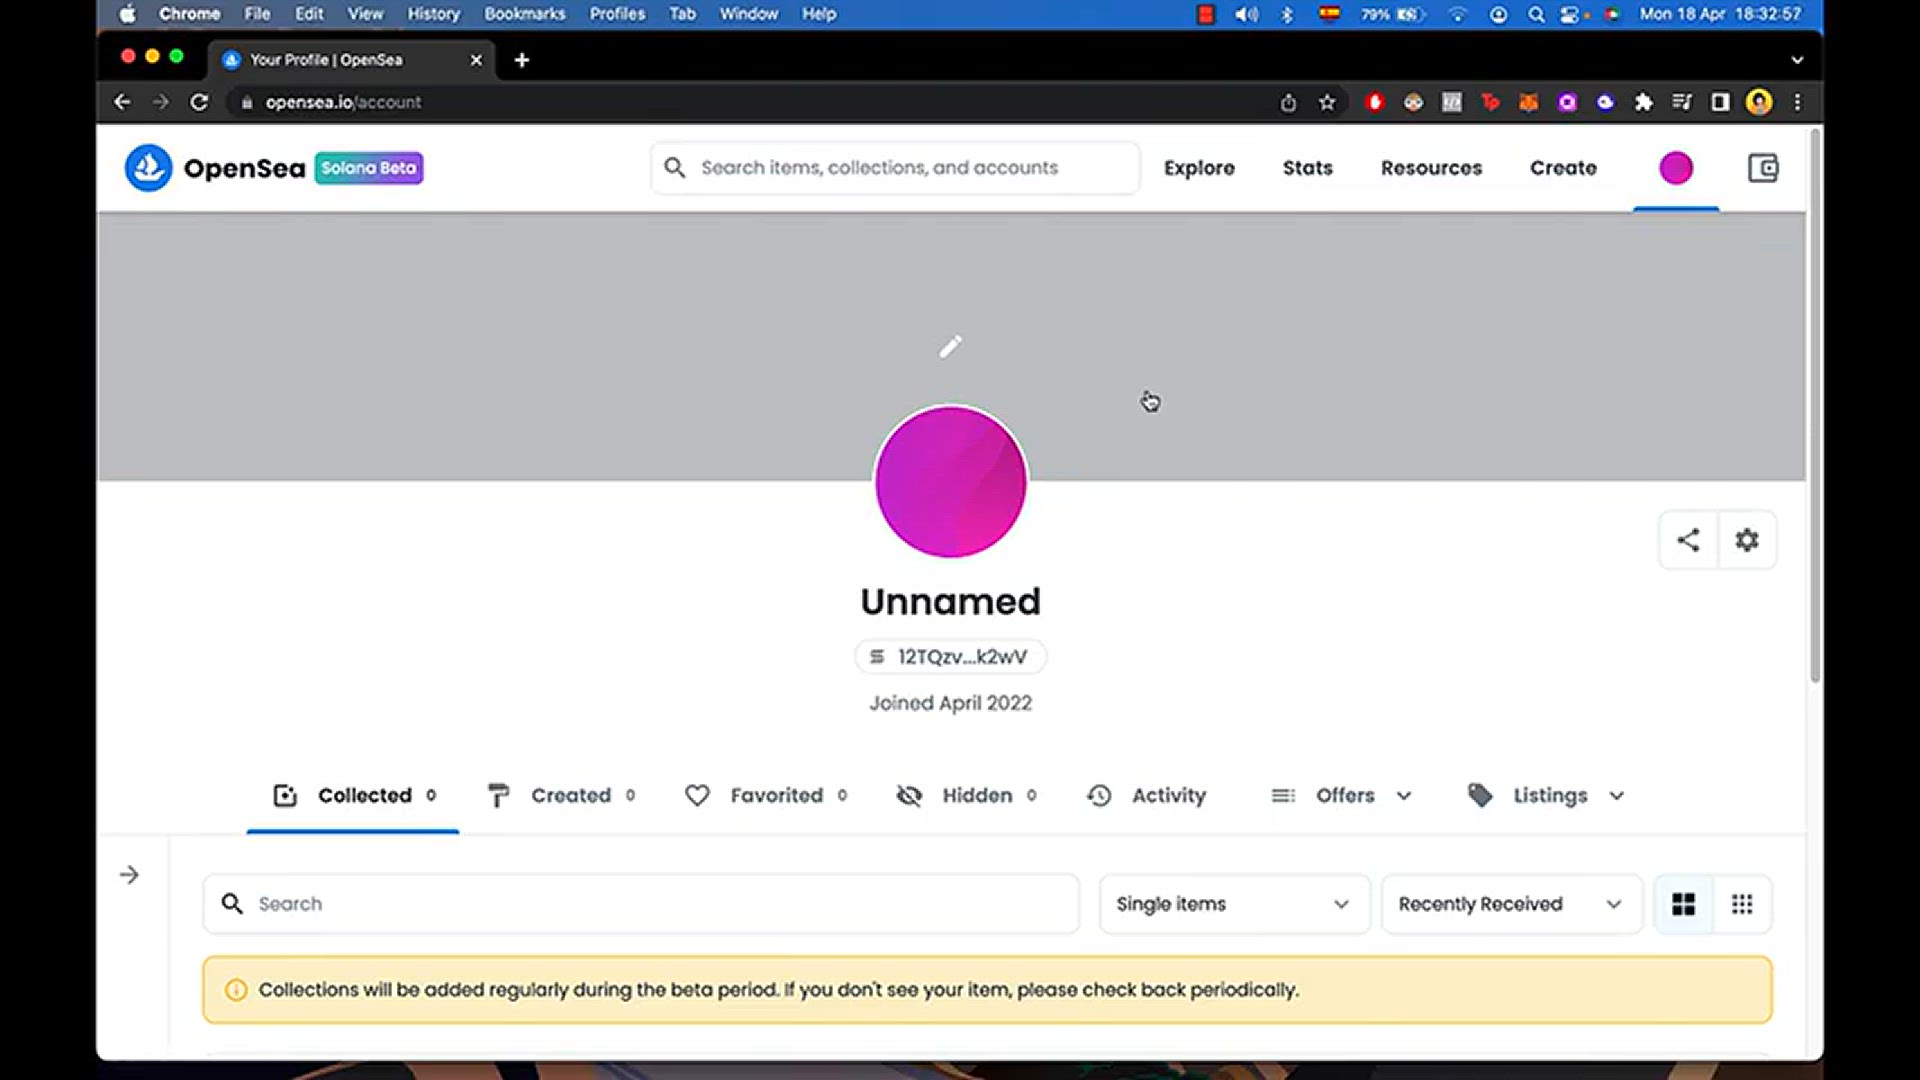This screenshot has width=1920, height=1080.
Task: Click the MetaMask fox extension icon
Action: click(x=1528, y=102)
